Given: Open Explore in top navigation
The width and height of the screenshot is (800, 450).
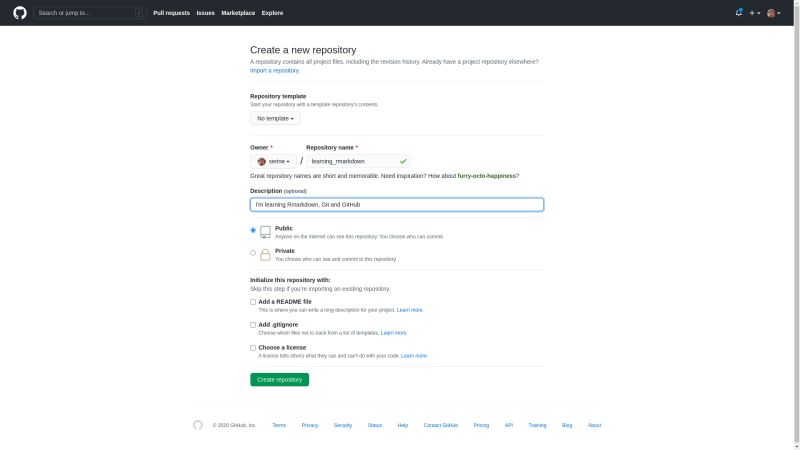Looking at the screenshot, I should coord(272,13).
